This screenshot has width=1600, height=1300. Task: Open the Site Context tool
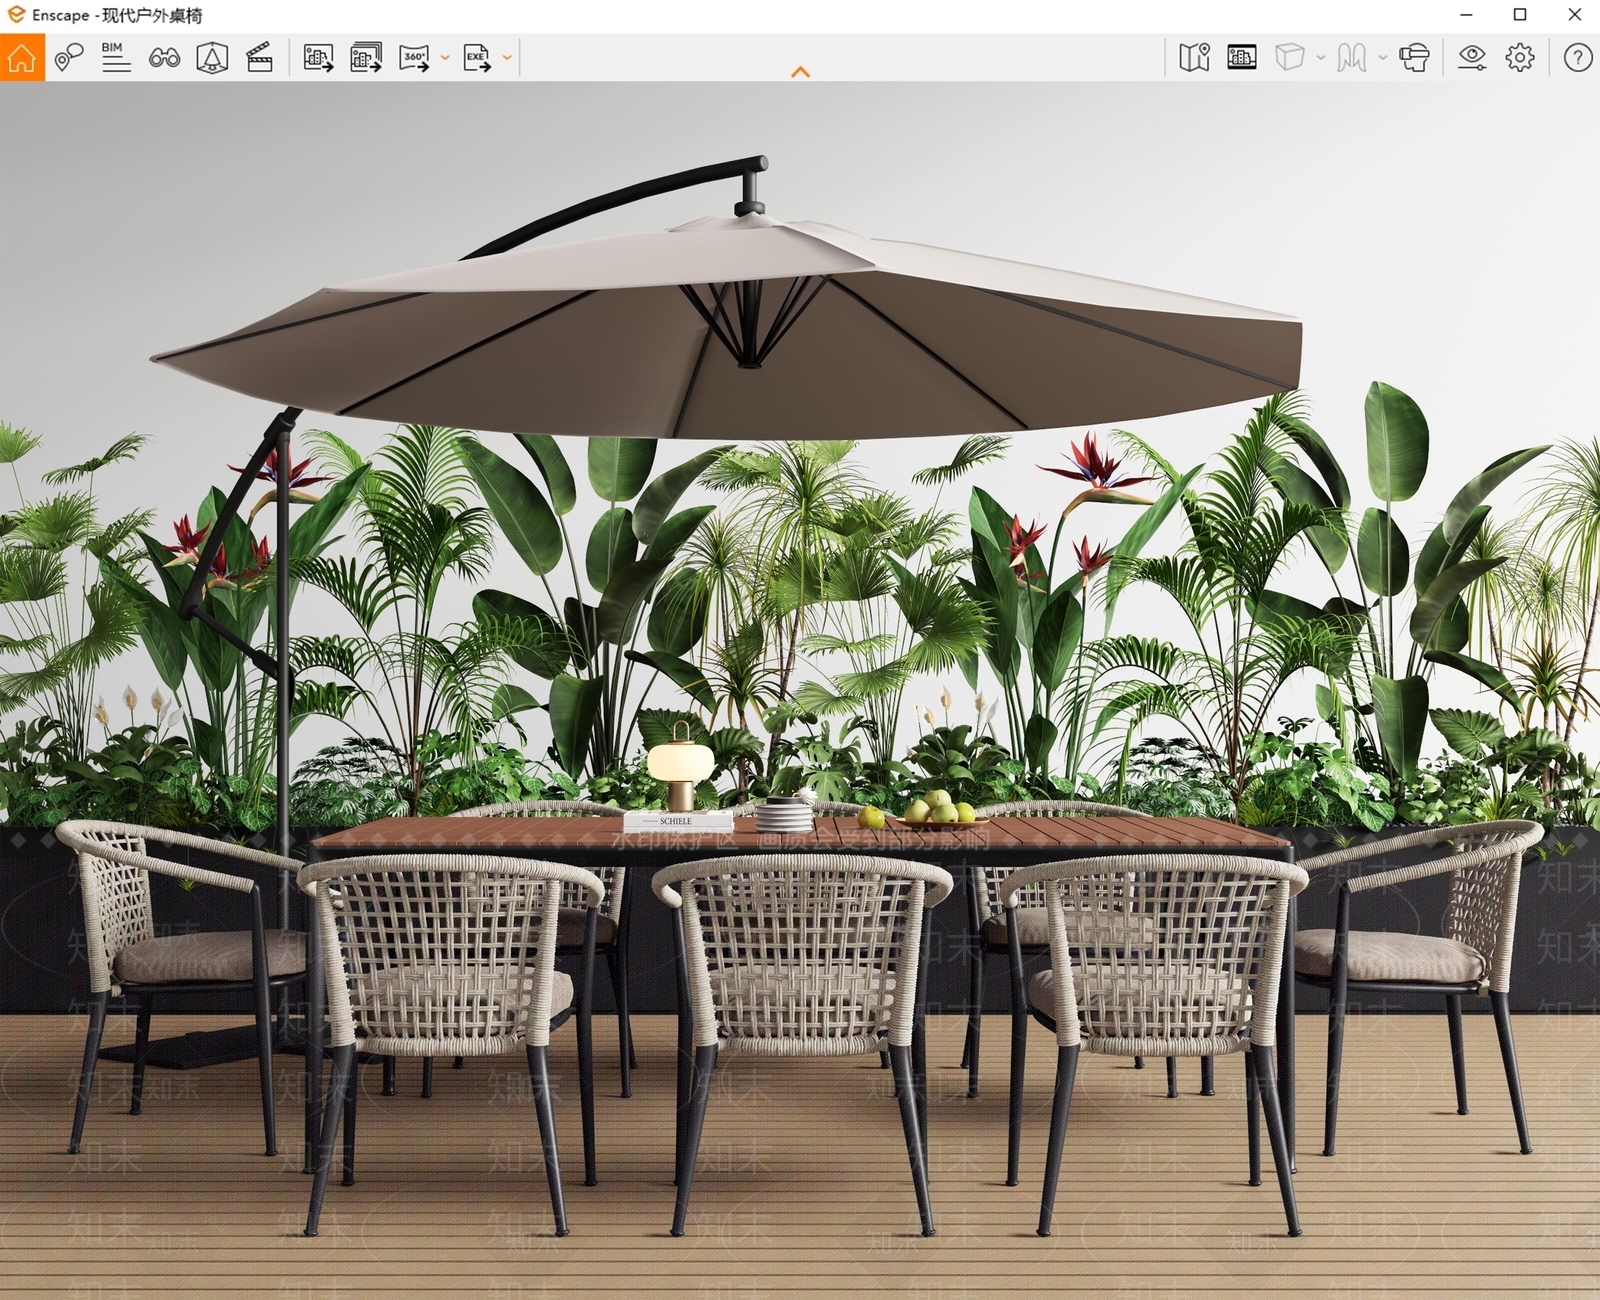tap(212, 58)
